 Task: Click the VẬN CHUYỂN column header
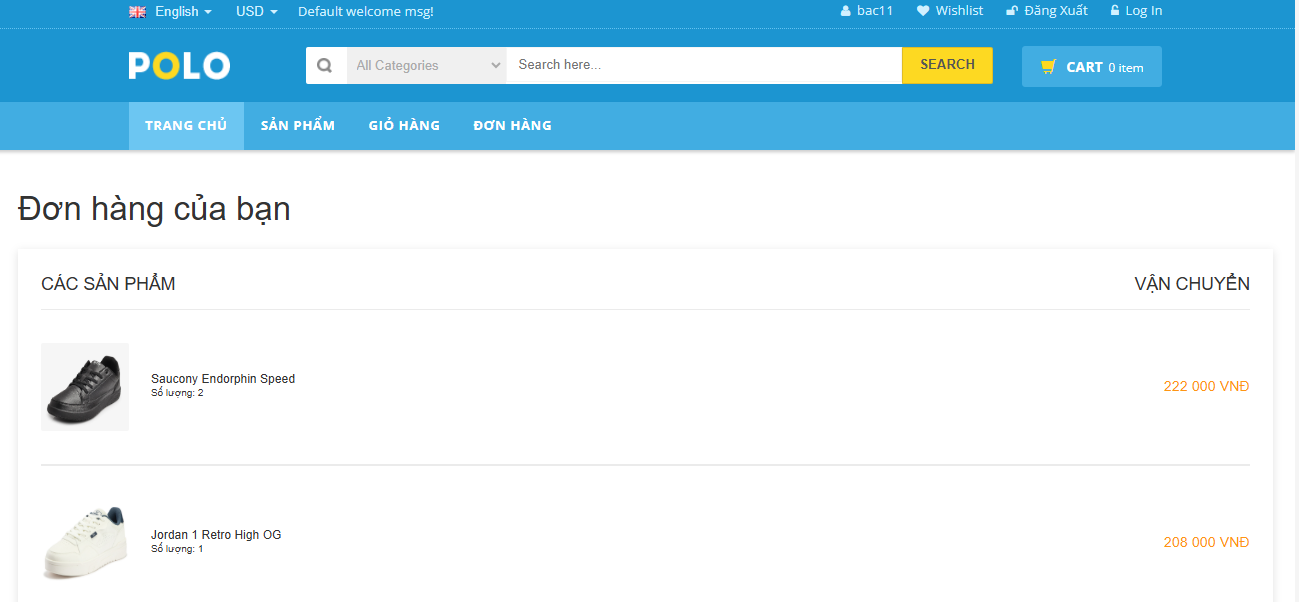coord(1192,284)
